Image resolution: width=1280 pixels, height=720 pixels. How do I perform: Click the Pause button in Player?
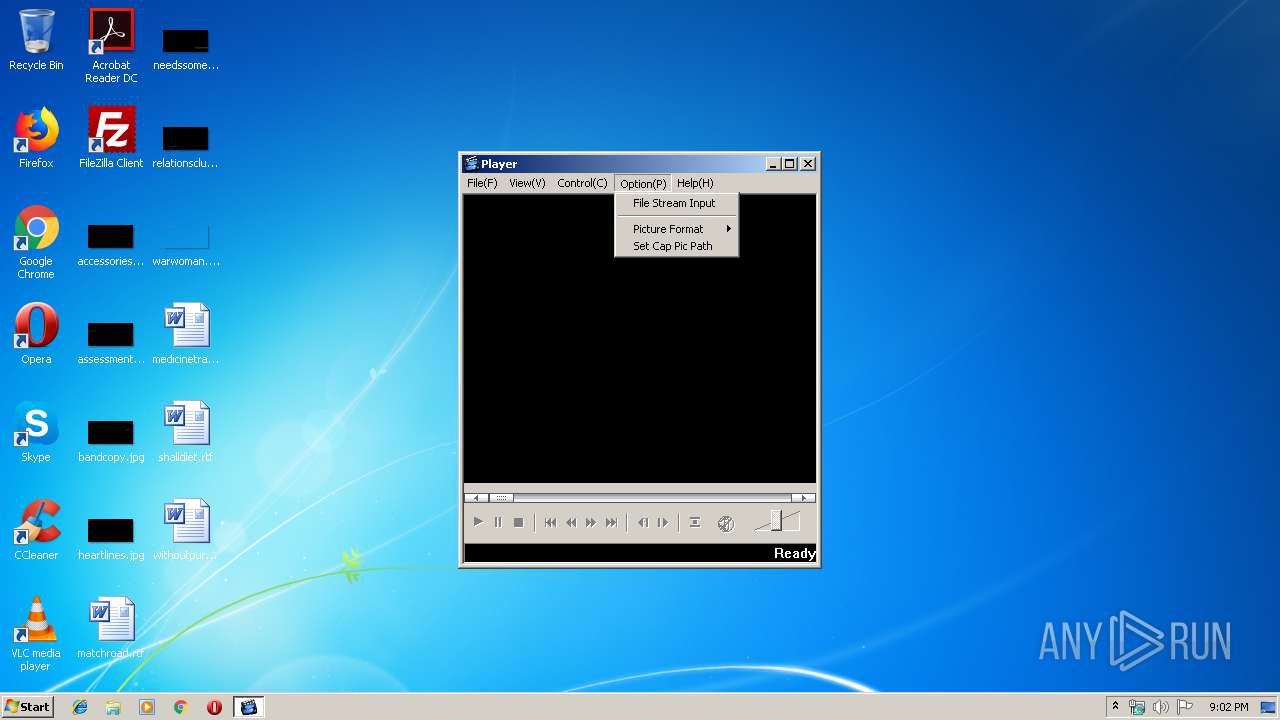[498, 522]
